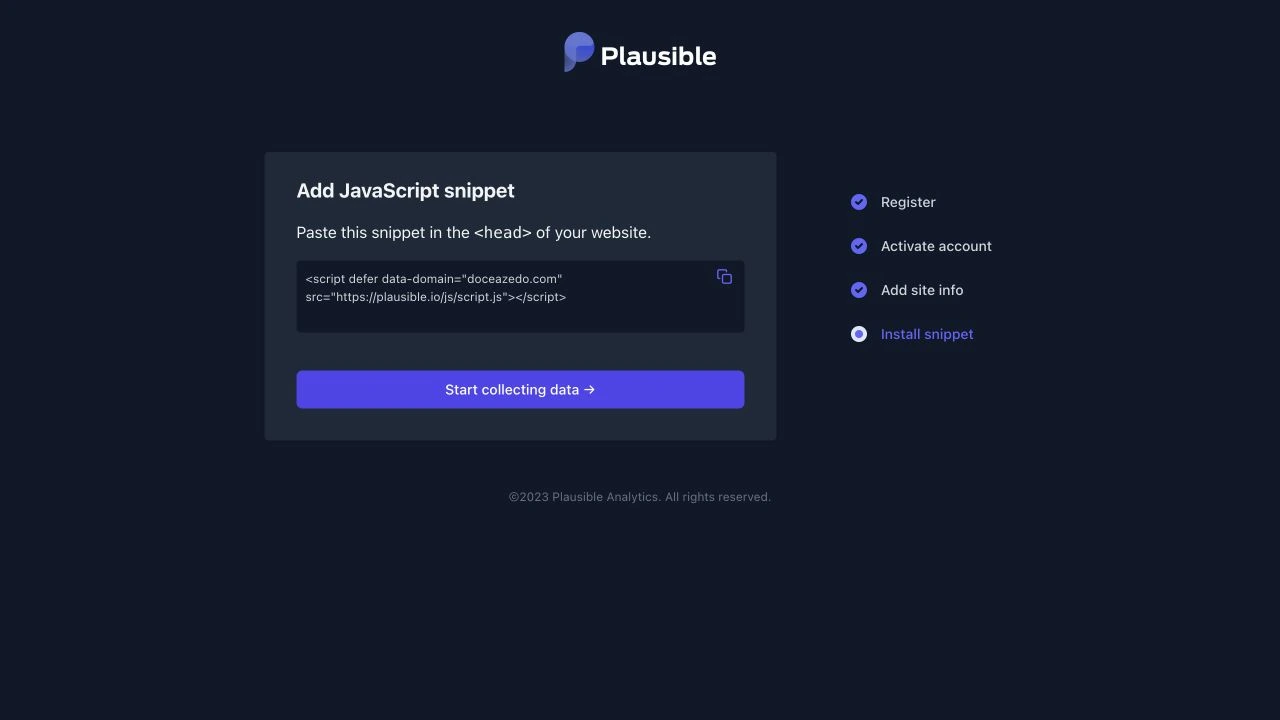Click "of your website." instruction text
Image resolution: width=1280 pixels, height=720 pixels.
coord(593,233)
